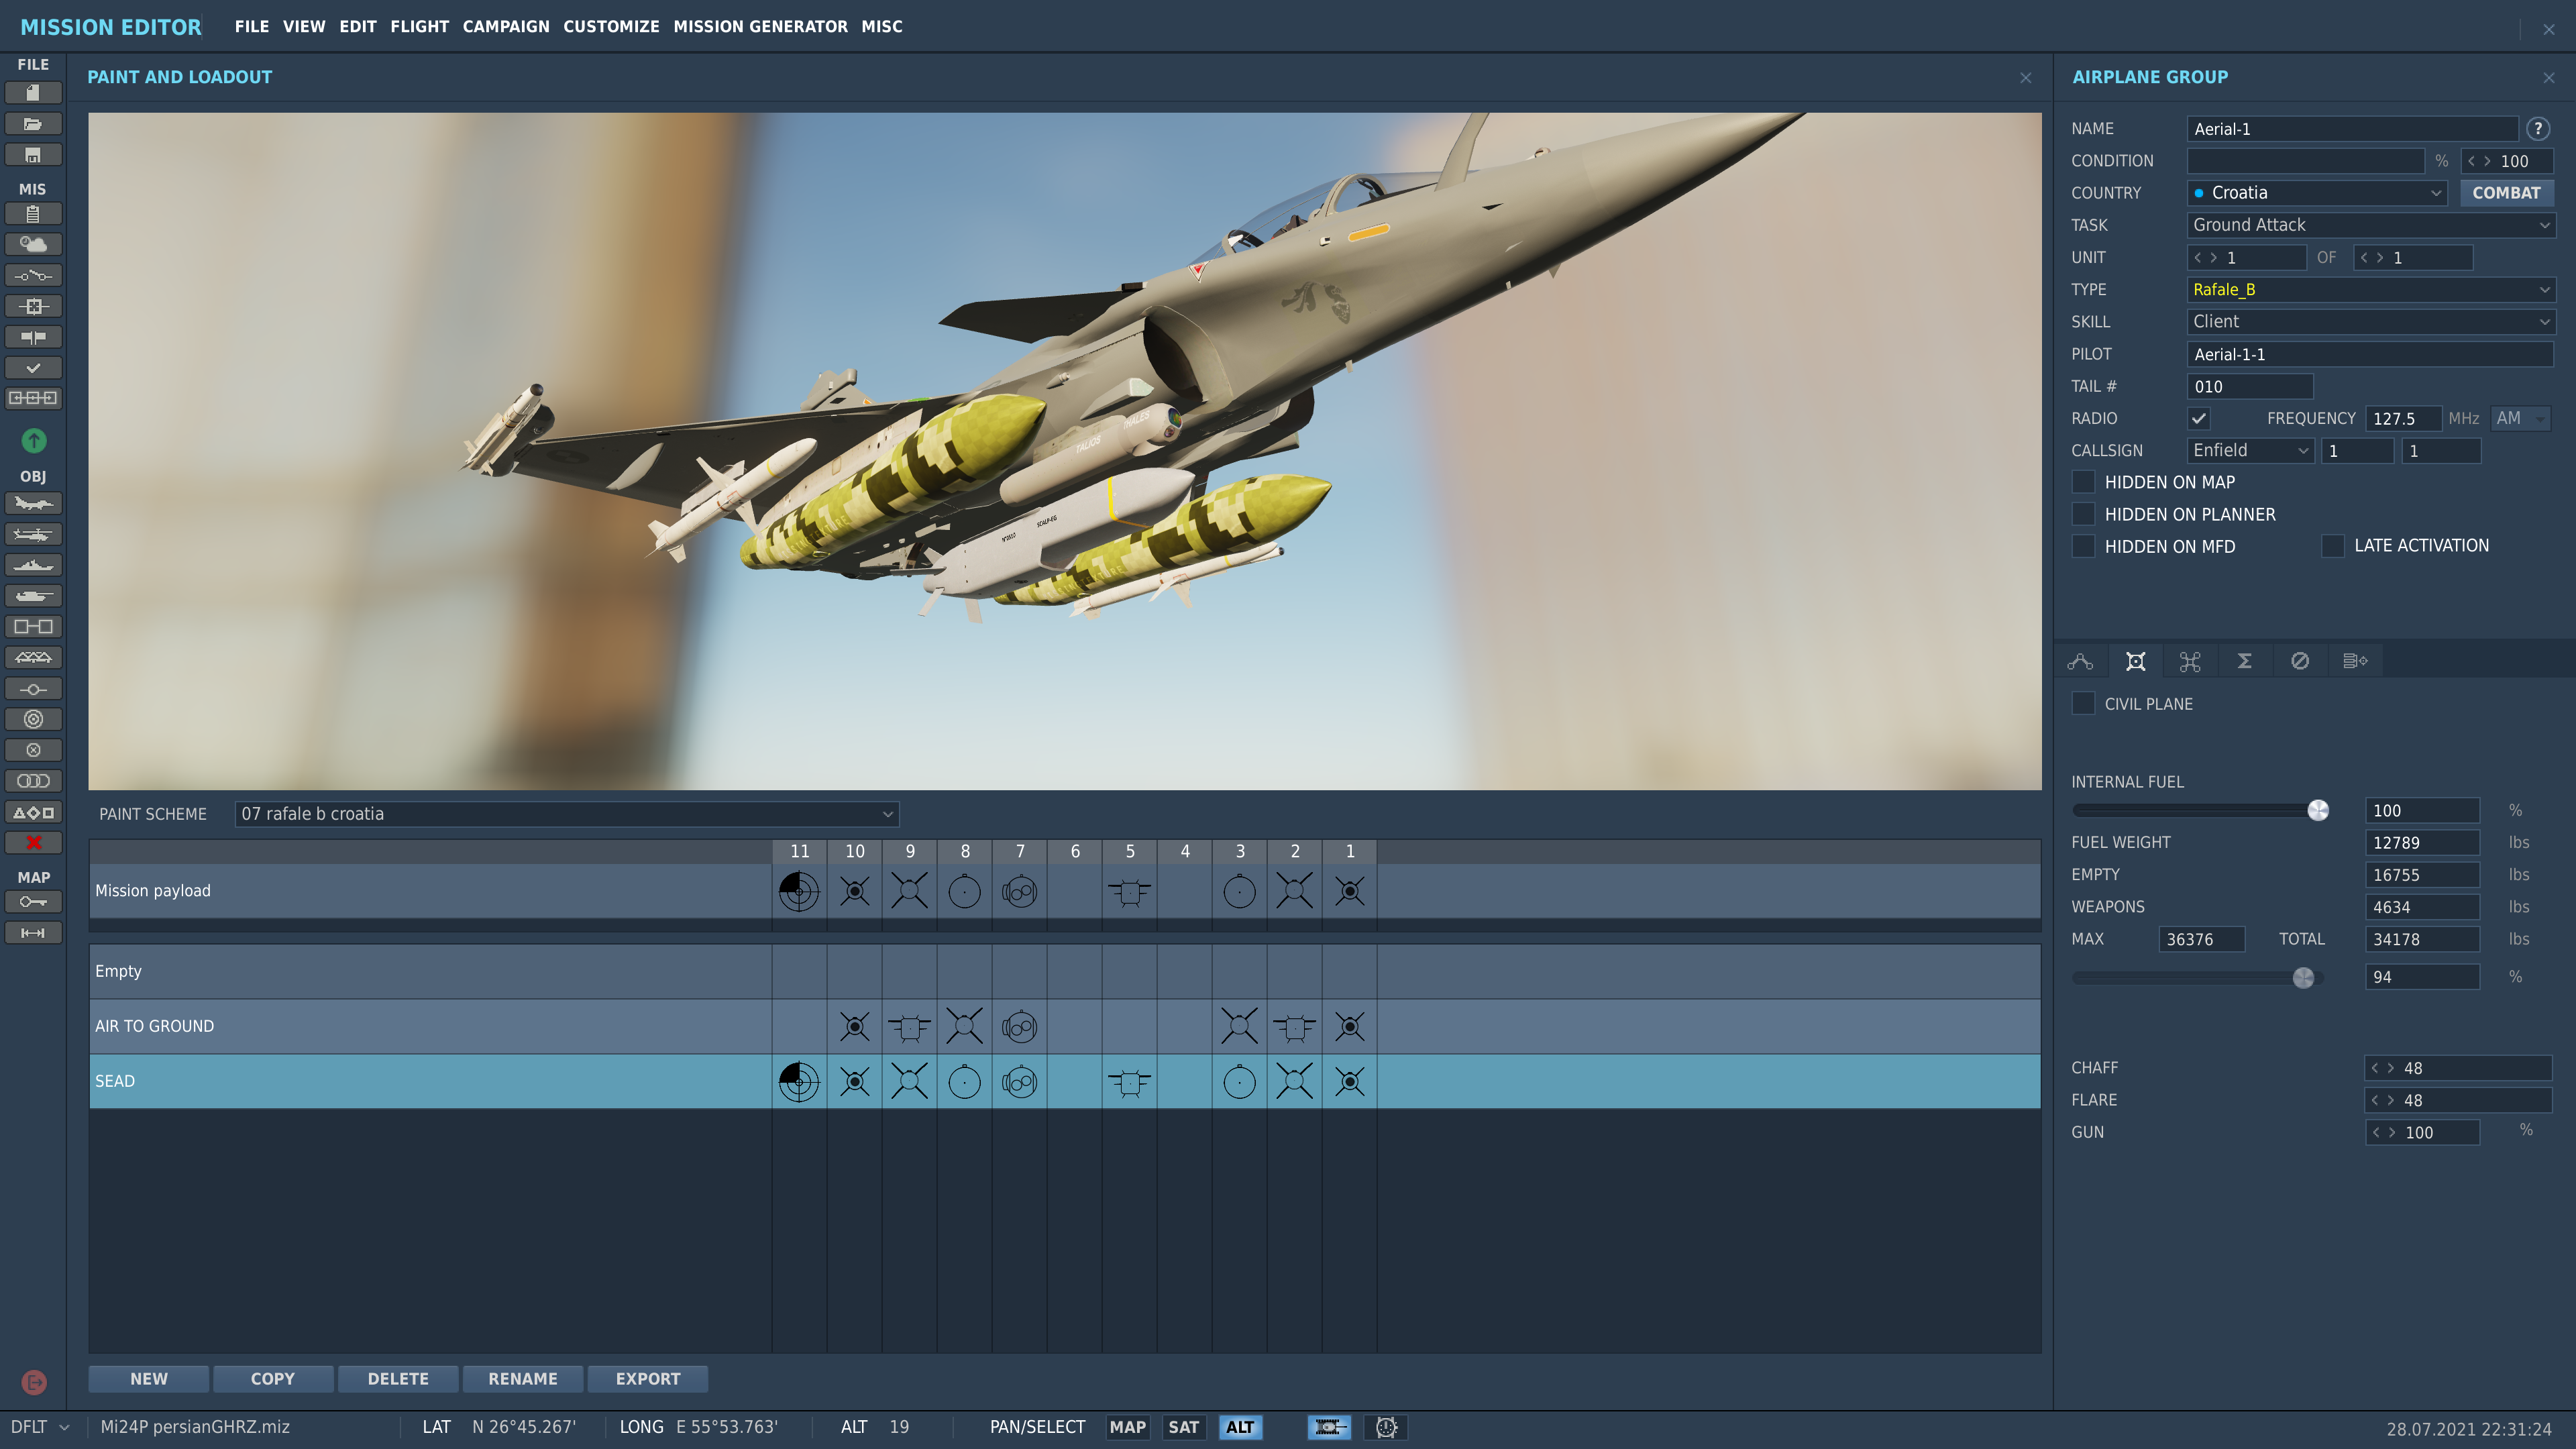
Task: Click the COMBAT button
Action: [2507, 193]
